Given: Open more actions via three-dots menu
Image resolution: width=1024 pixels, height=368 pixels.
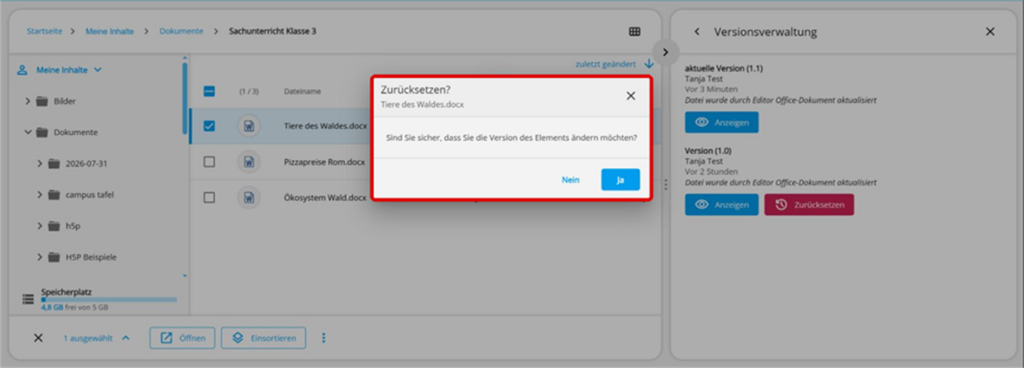Looking at the screenshot, I should point(323,338).
